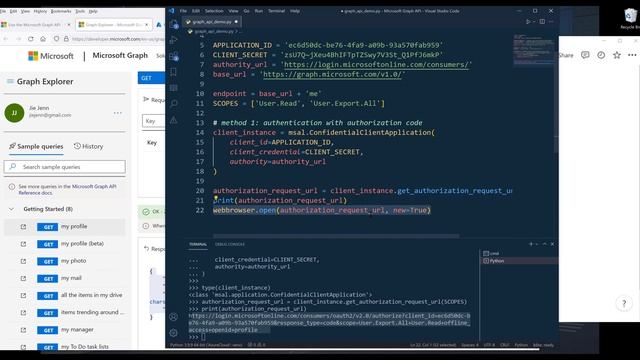
Task: Click the Firefox Home icon
Action: click(x=43, y=39)
